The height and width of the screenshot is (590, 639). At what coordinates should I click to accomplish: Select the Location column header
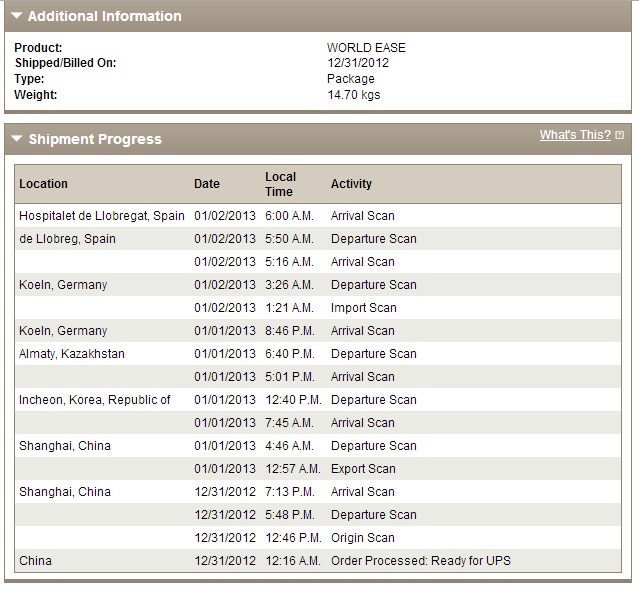click(43, 184)
